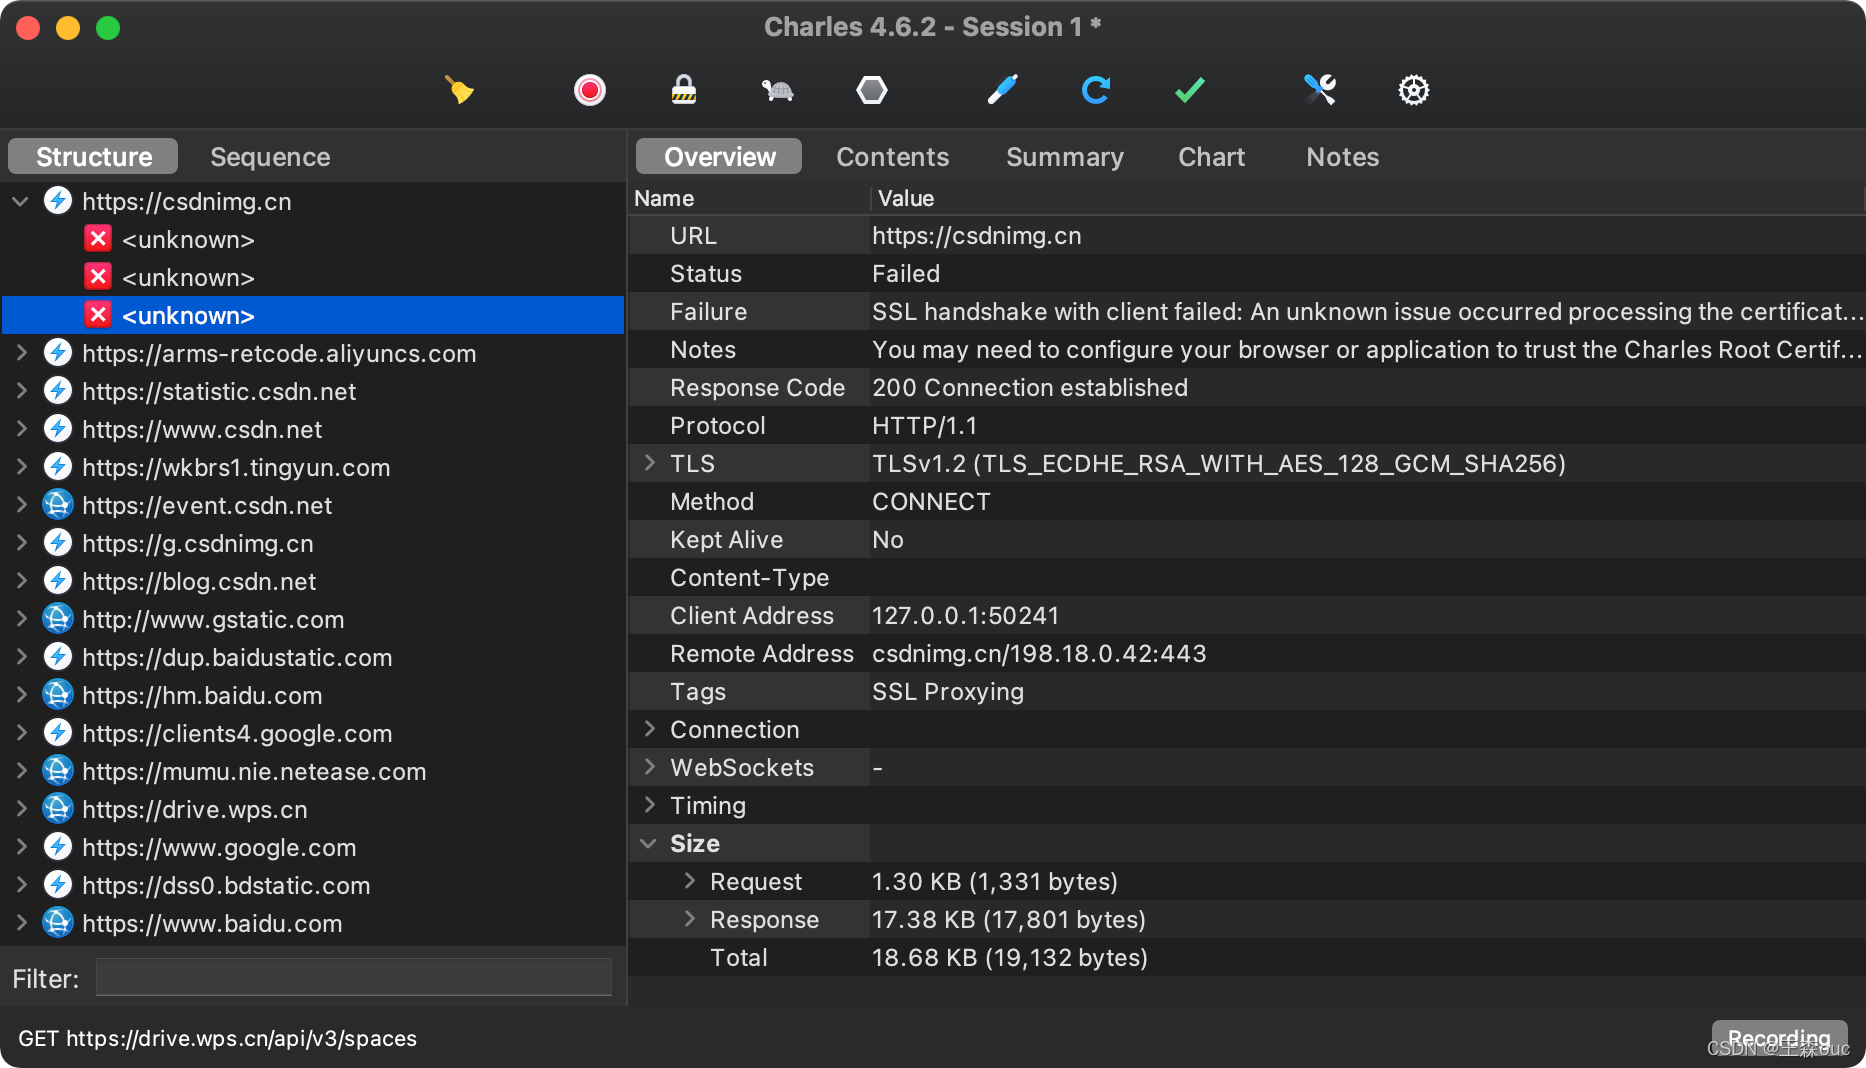Expand http://www.gstatic.com node

(20, 619)
